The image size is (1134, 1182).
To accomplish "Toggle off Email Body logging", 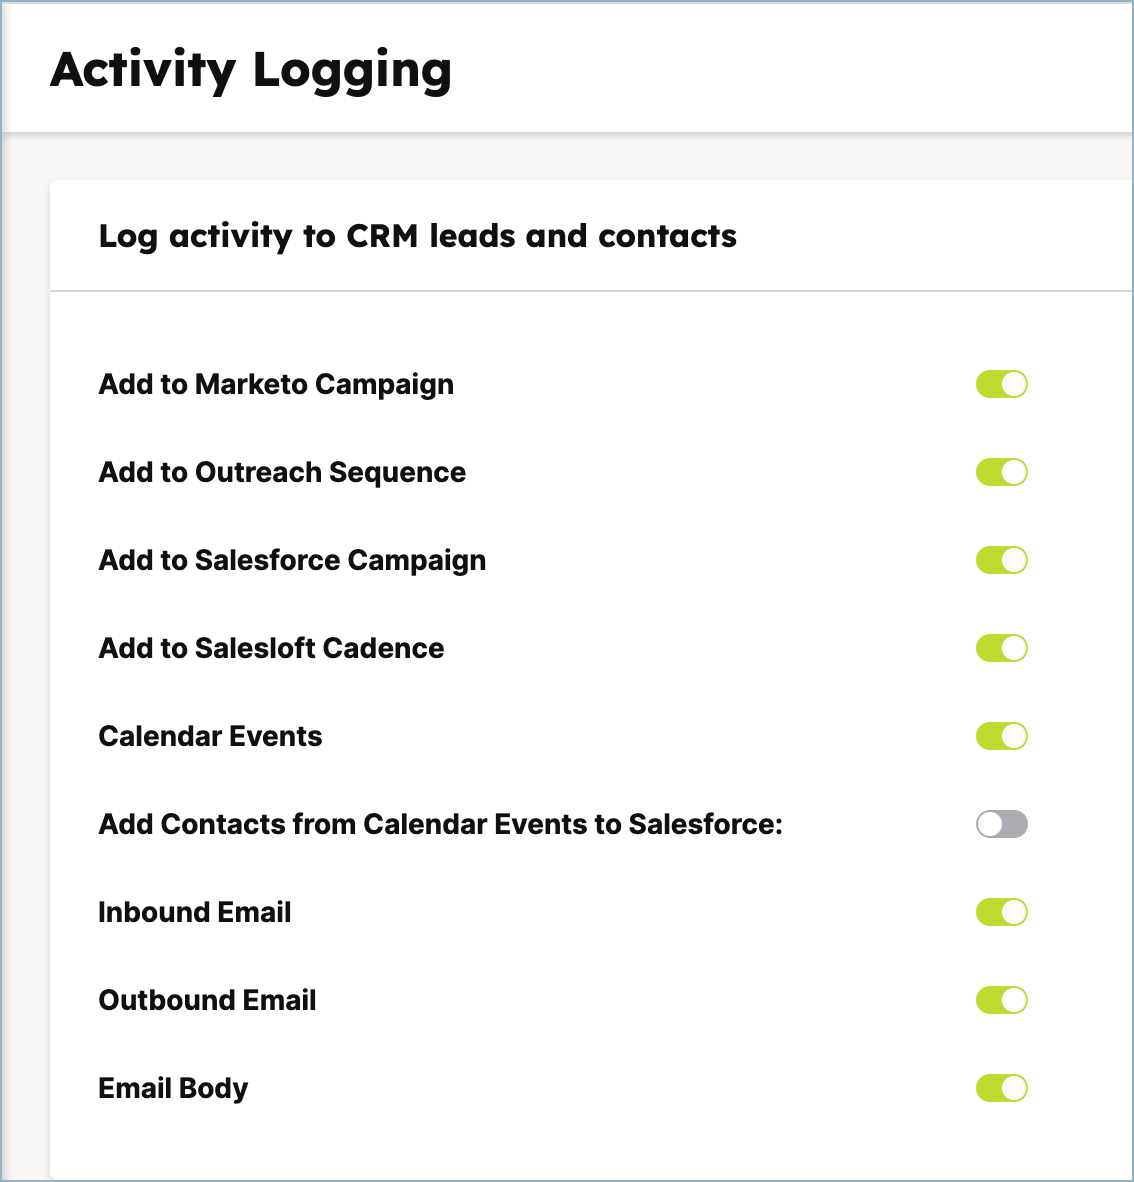I will click(1001, 1088).
